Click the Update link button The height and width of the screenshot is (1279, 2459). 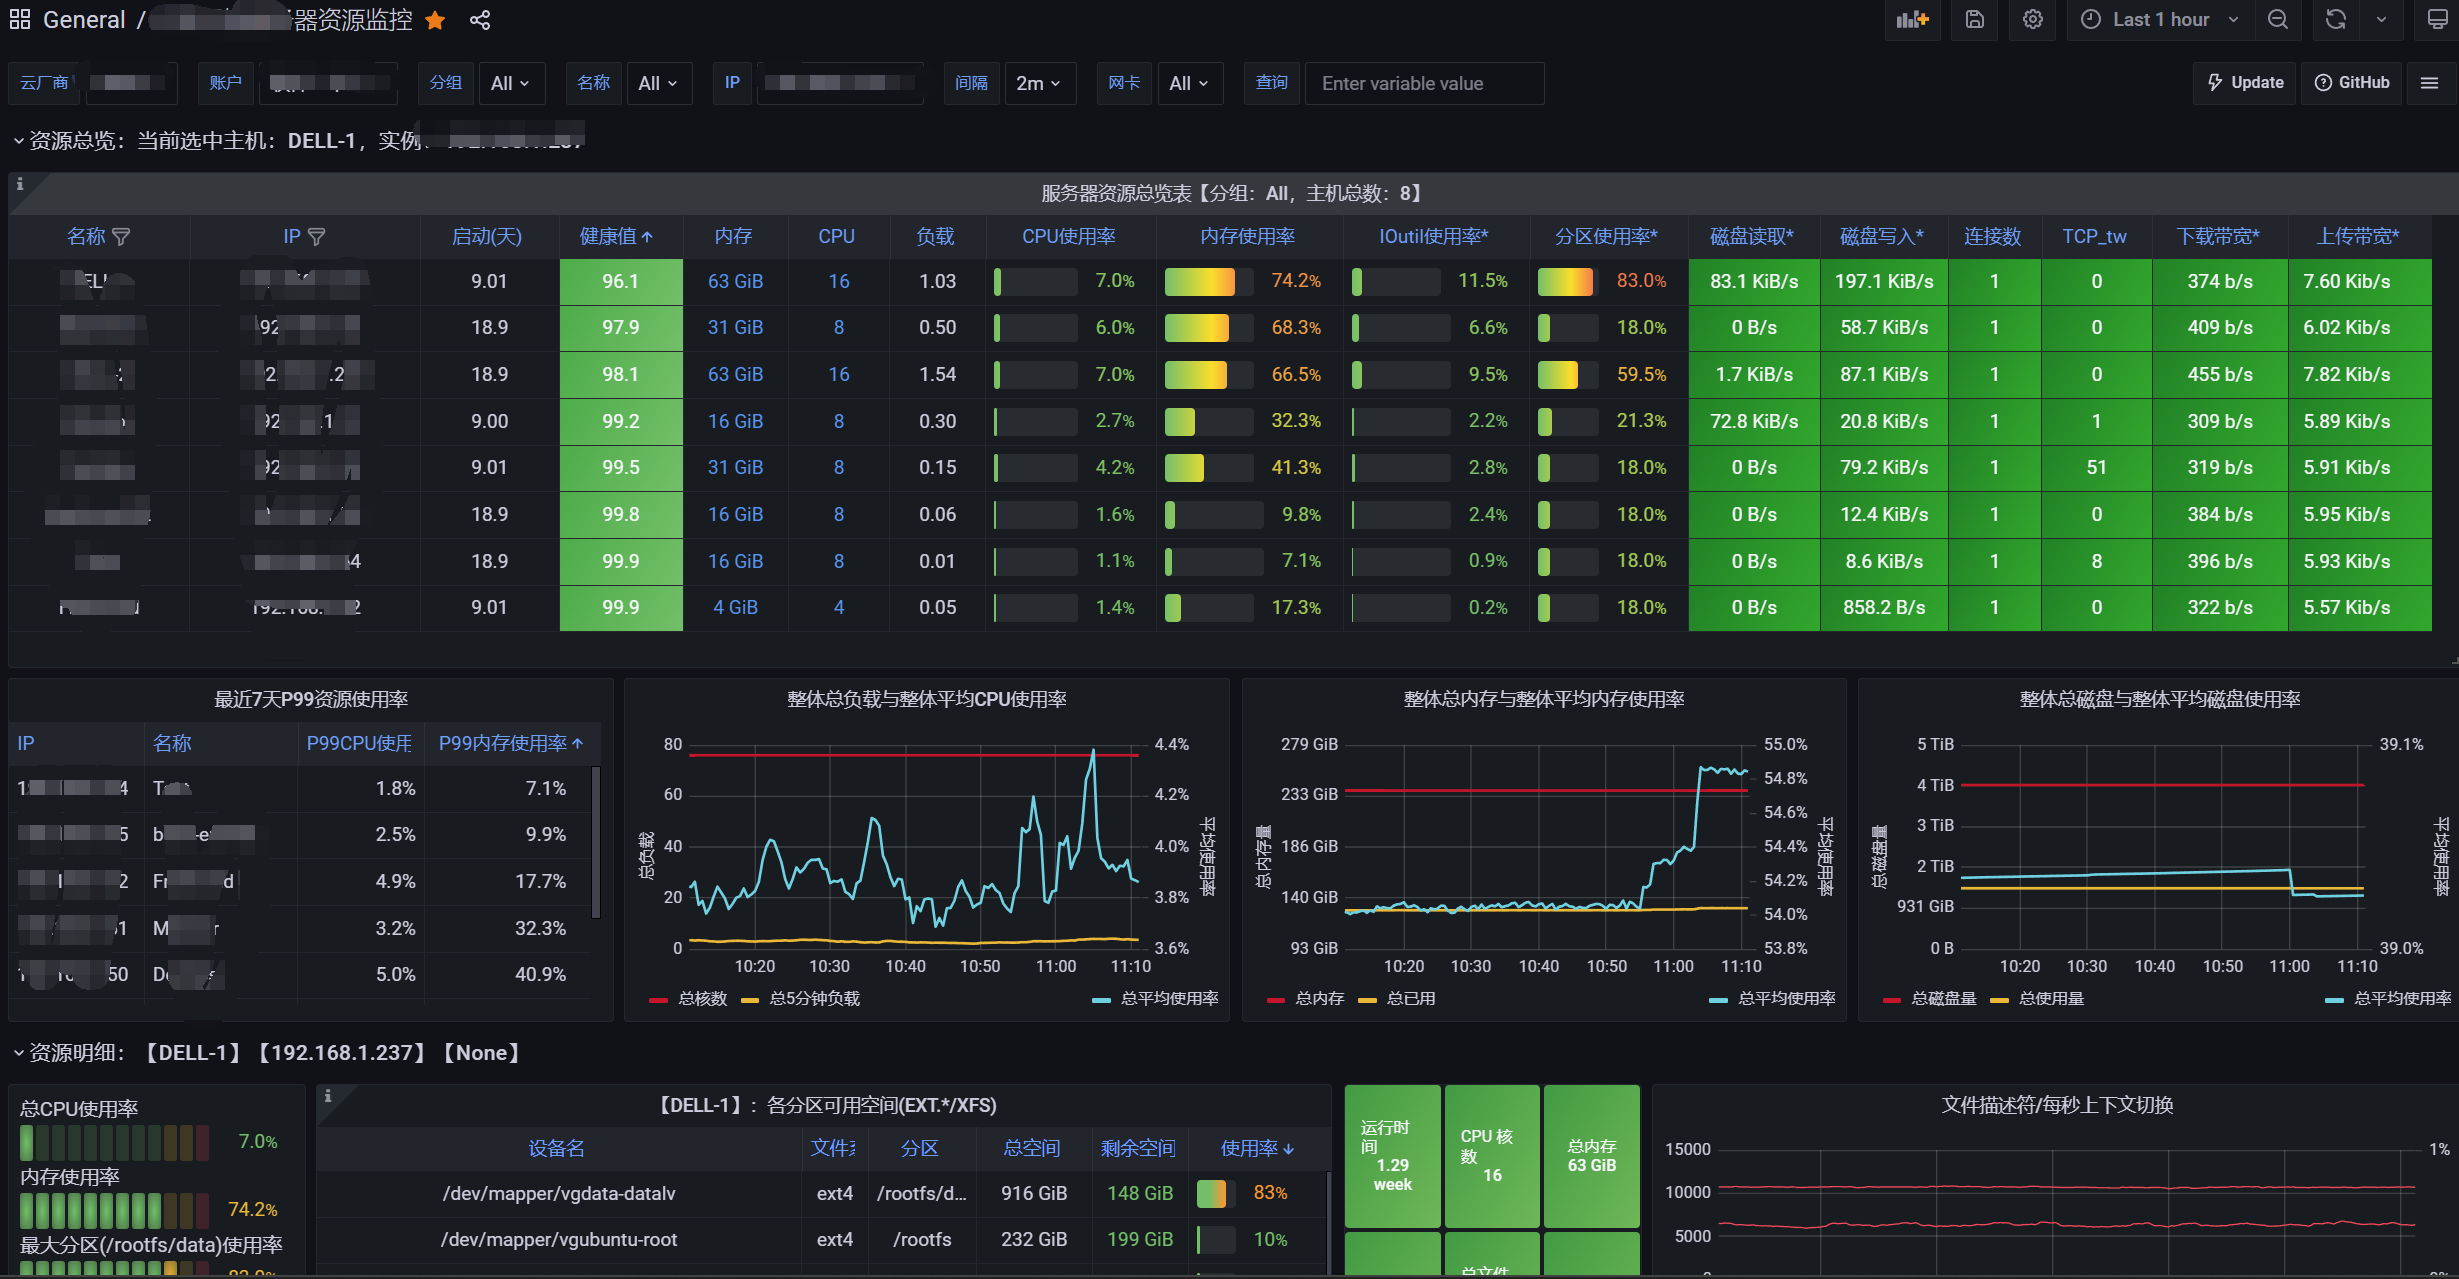(x=2246, y=83)
